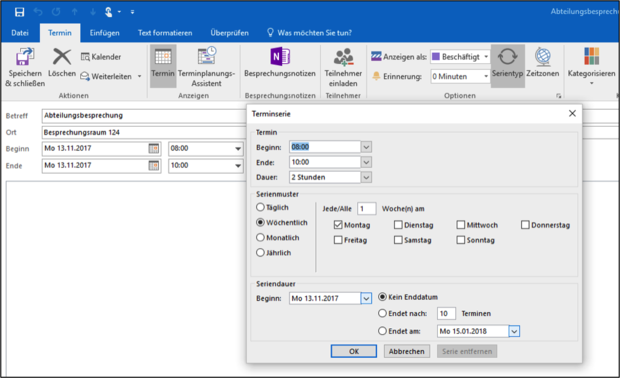Select the Termin ribbon tab

60,33
